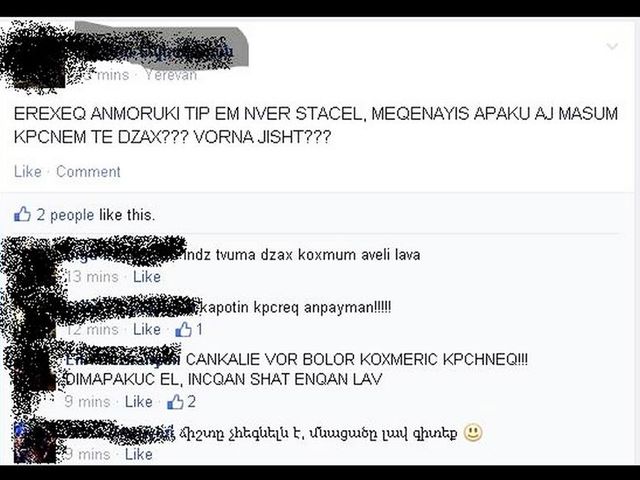The image size is (640, 480).
Task: Like the 'CANKALIE VOR BOLOR' comment
Action: [x=138, y=402]
